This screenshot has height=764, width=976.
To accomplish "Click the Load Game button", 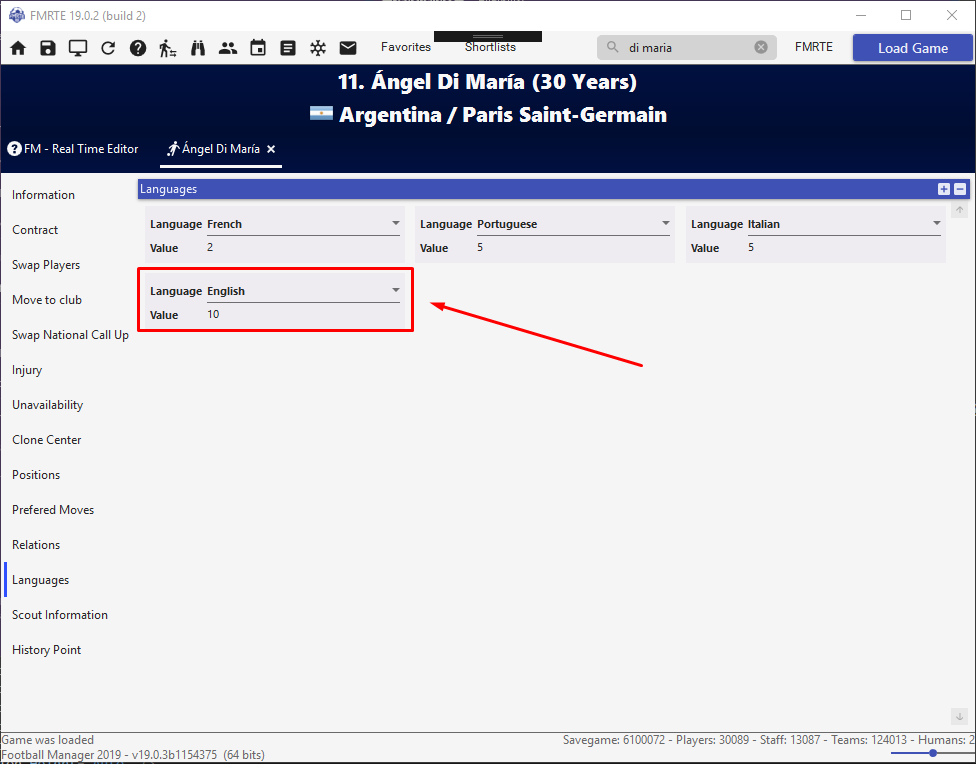I will pyautogui.click(x=913, y=48).
